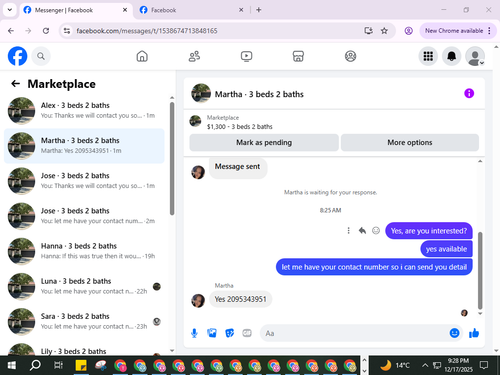Show hidden system tray icons
500x375 pixels.
point(425,365)
